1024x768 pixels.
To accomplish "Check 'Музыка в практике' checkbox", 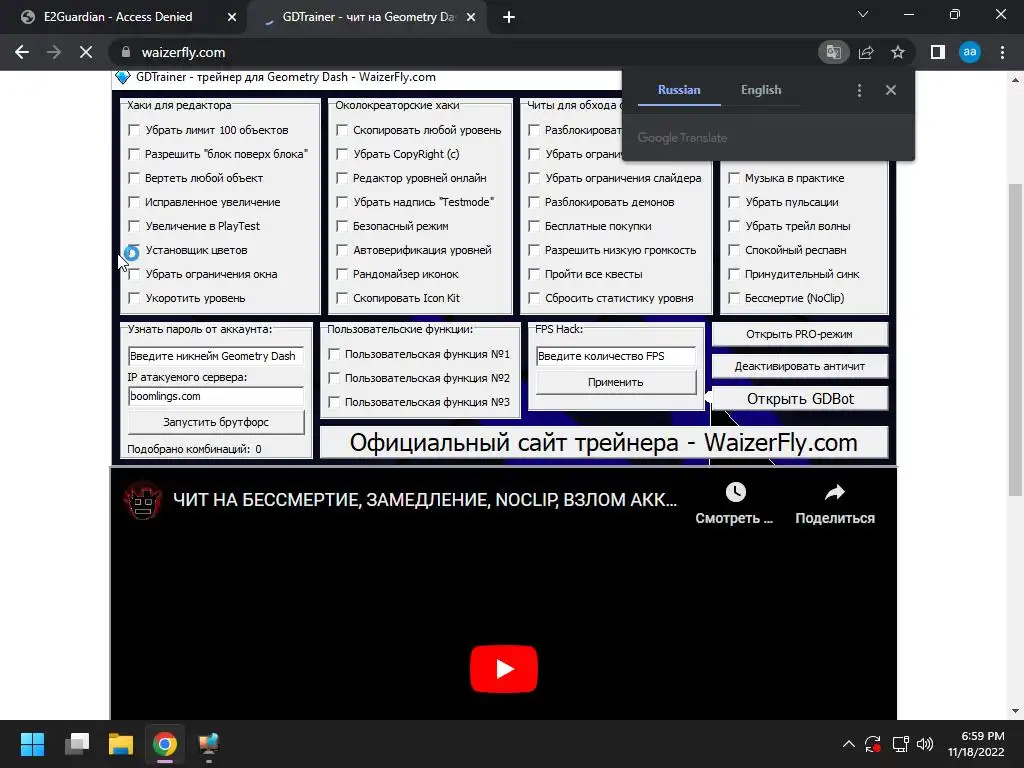I will [734, 178].
